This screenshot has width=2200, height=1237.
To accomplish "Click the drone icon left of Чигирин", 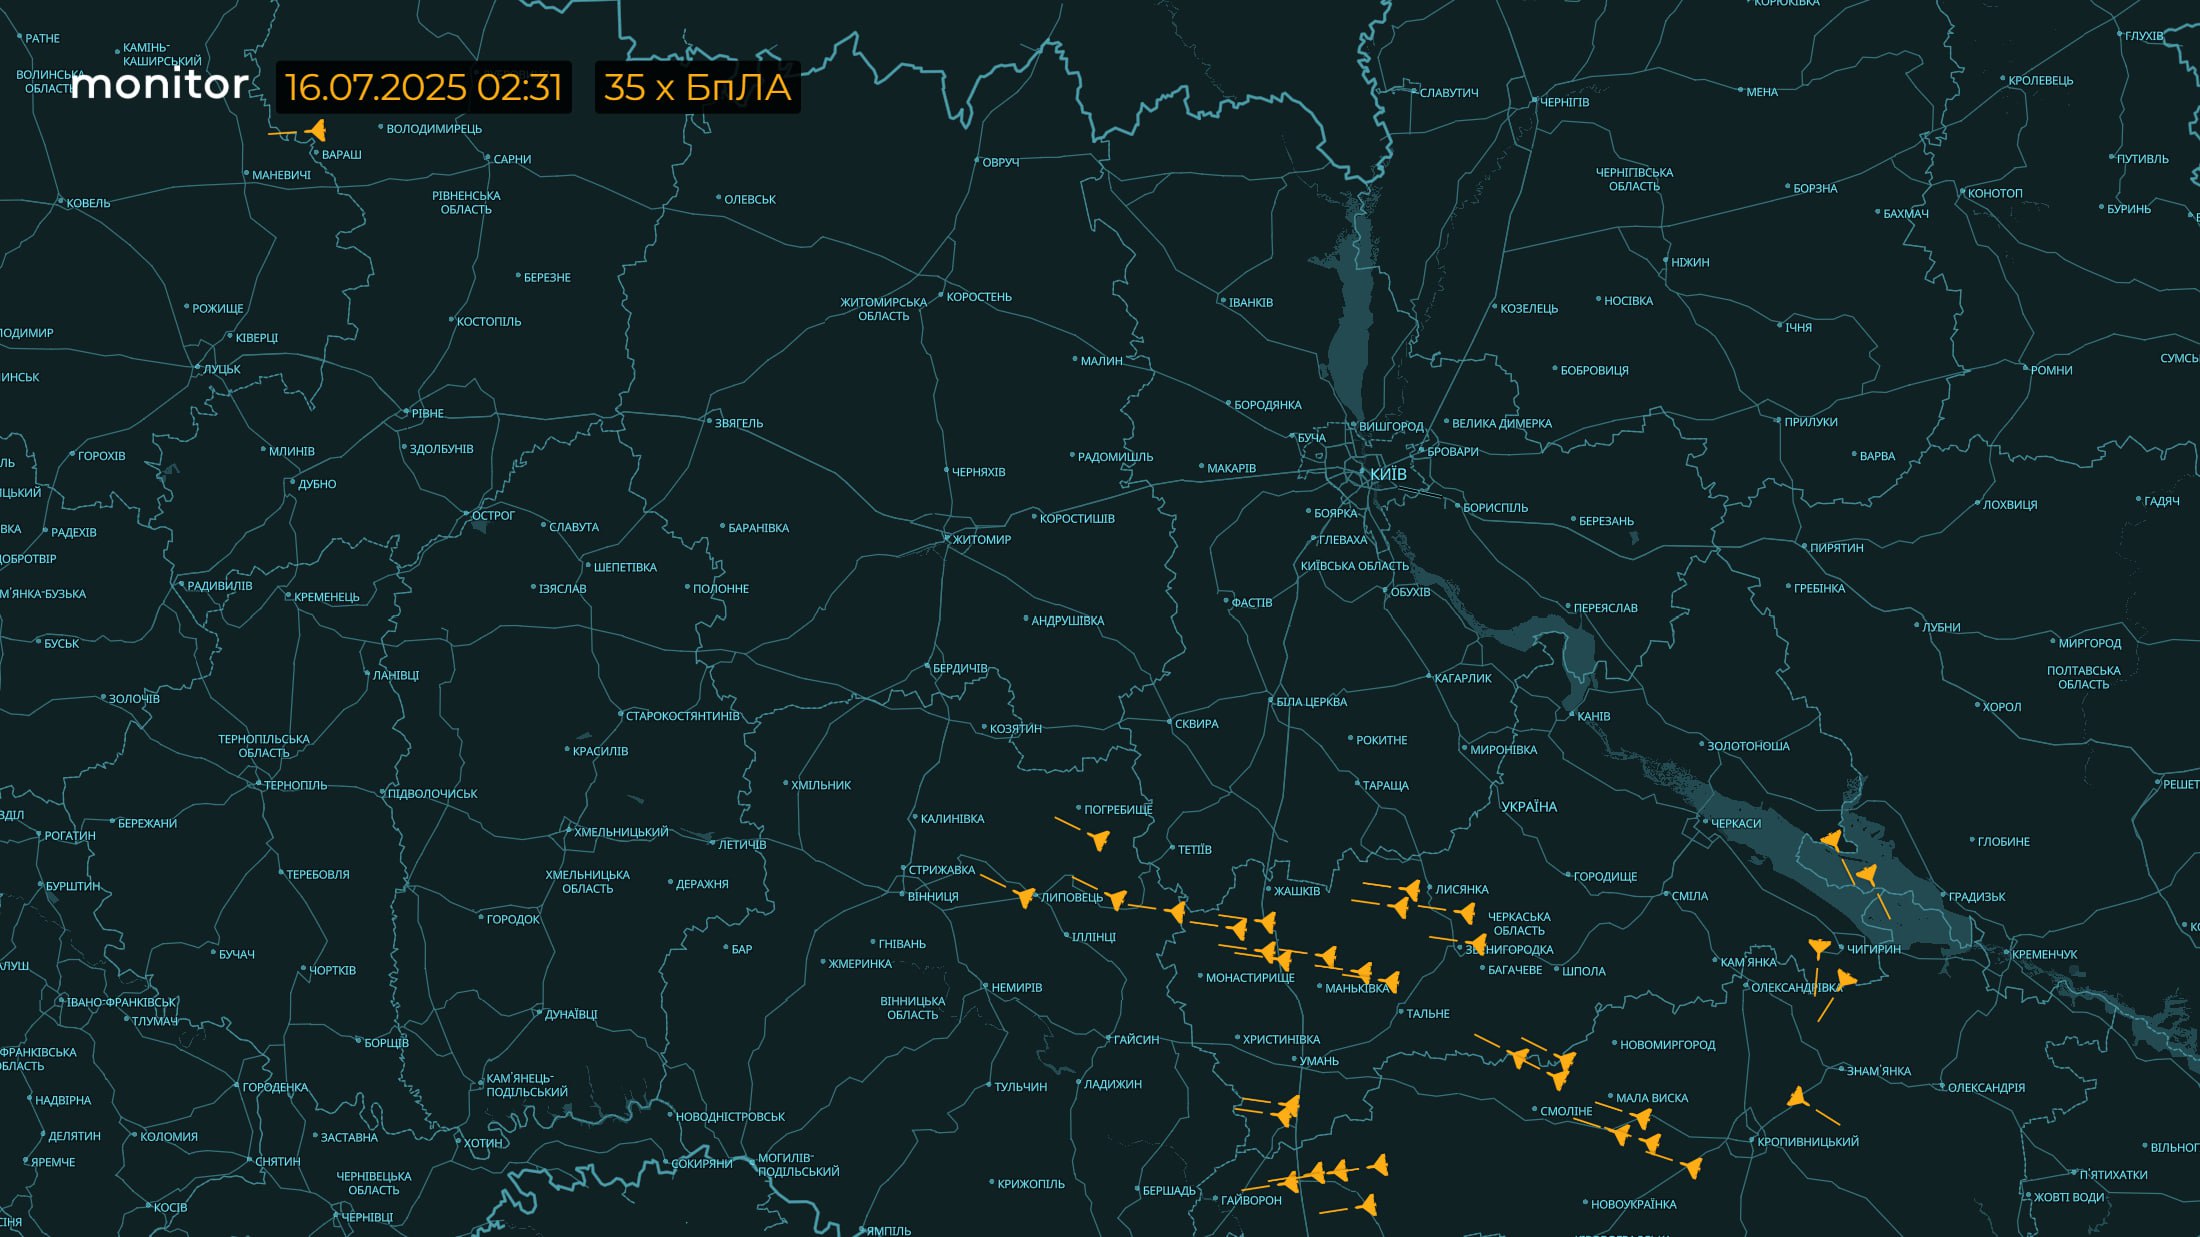I will click(1819, 946).
